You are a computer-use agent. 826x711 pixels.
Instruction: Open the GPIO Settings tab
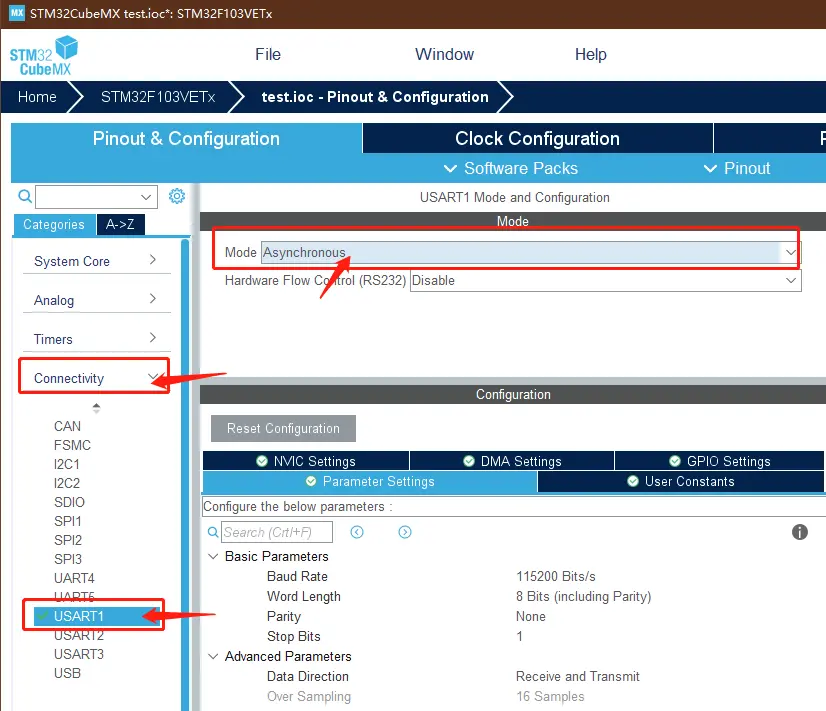(x=720, y=461)
